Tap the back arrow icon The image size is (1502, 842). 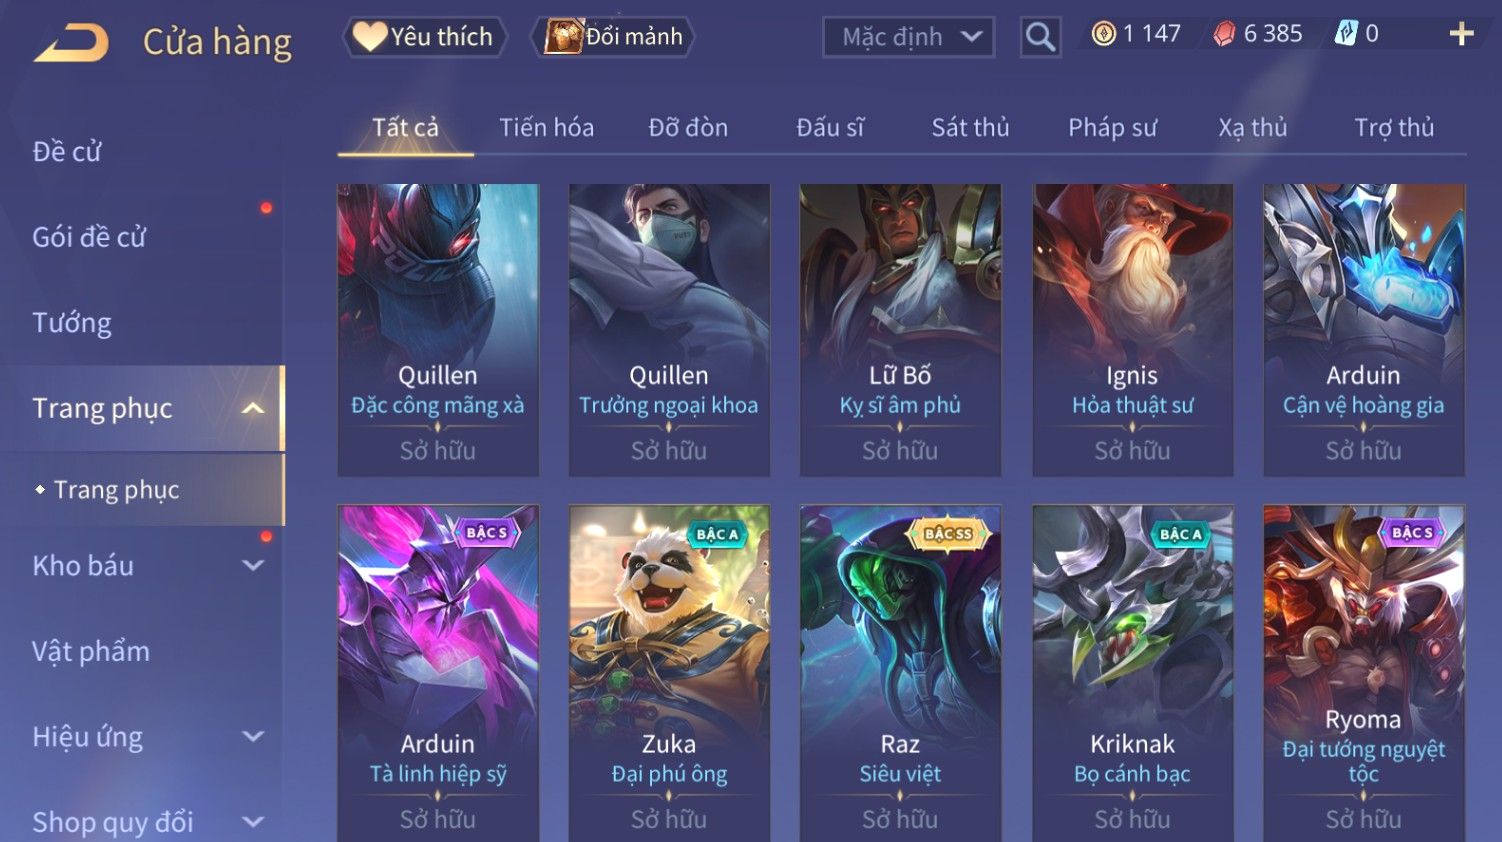coord(72,43)
